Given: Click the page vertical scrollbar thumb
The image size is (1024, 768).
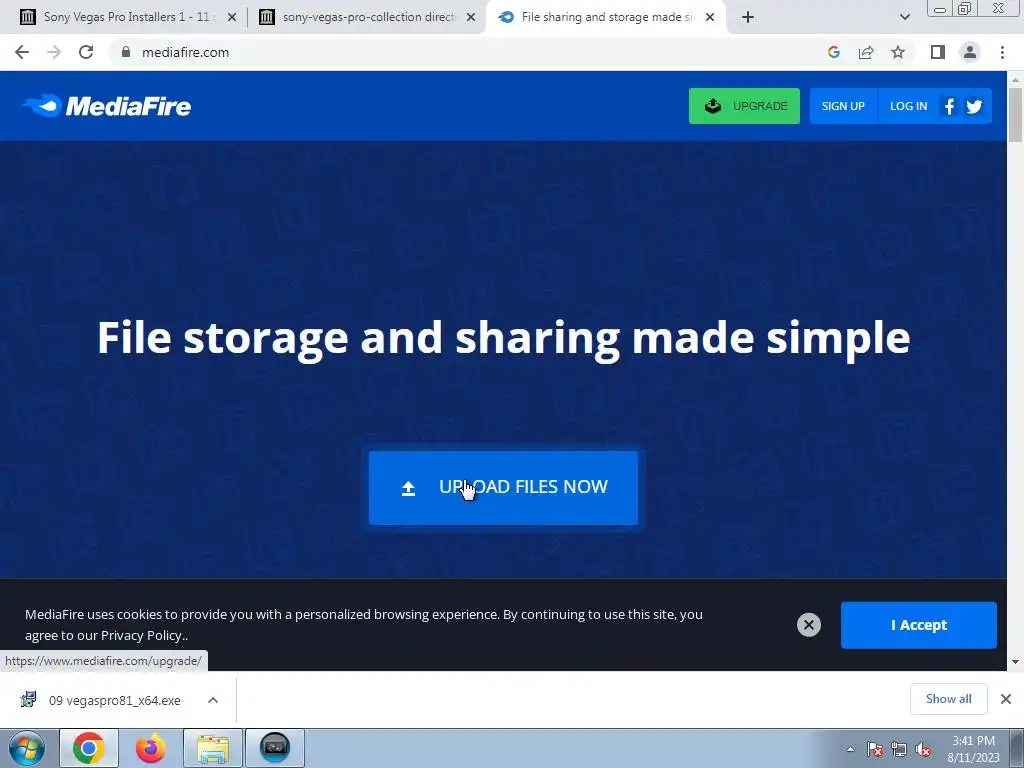Looking at the screenshot, I should pos(1015,114).
